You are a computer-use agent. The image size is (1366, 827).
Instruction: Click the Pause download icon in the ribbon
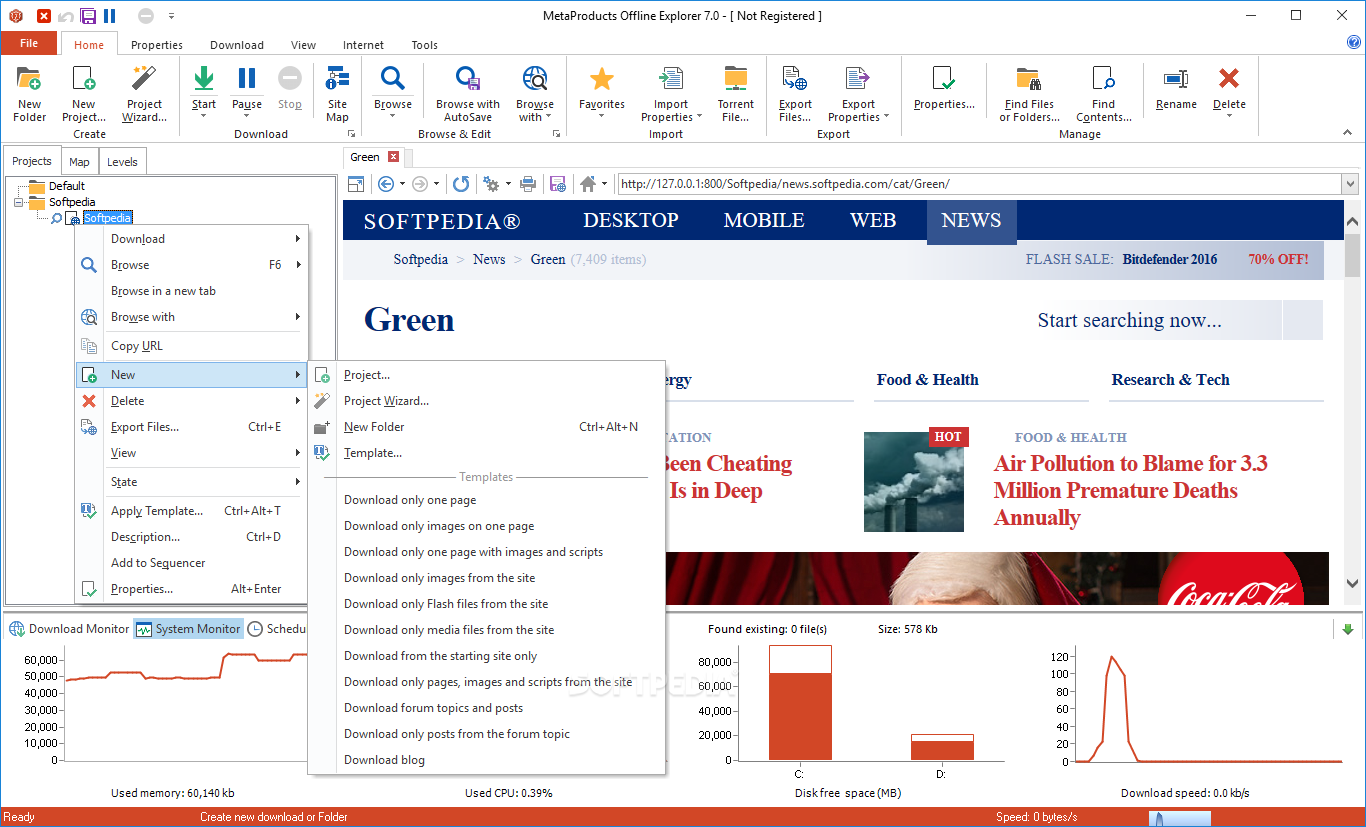tap(247, 79)
